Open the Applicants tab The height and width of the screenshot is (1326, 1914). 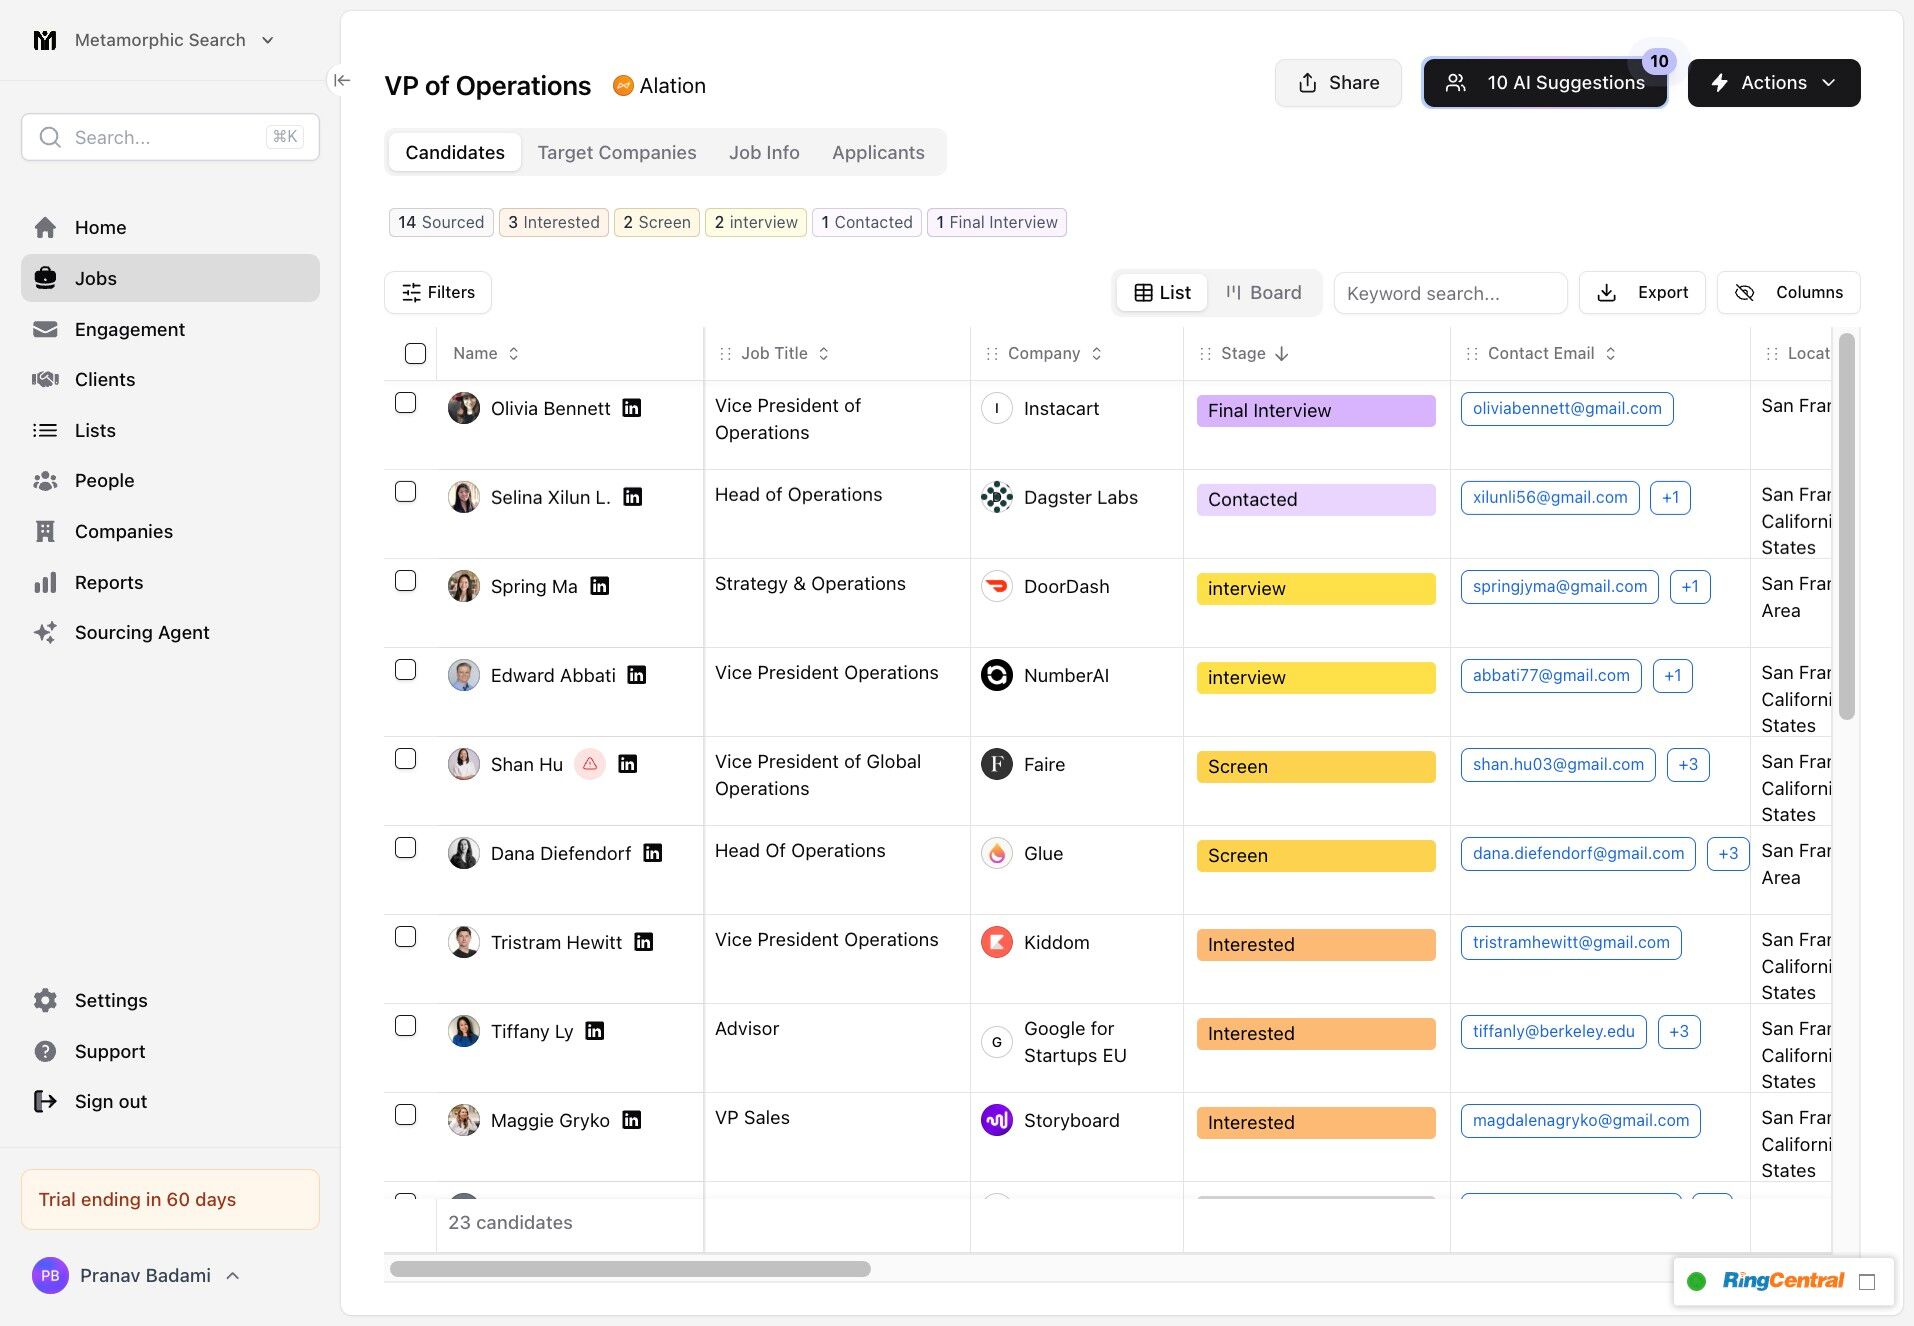(x=878, y=152)
